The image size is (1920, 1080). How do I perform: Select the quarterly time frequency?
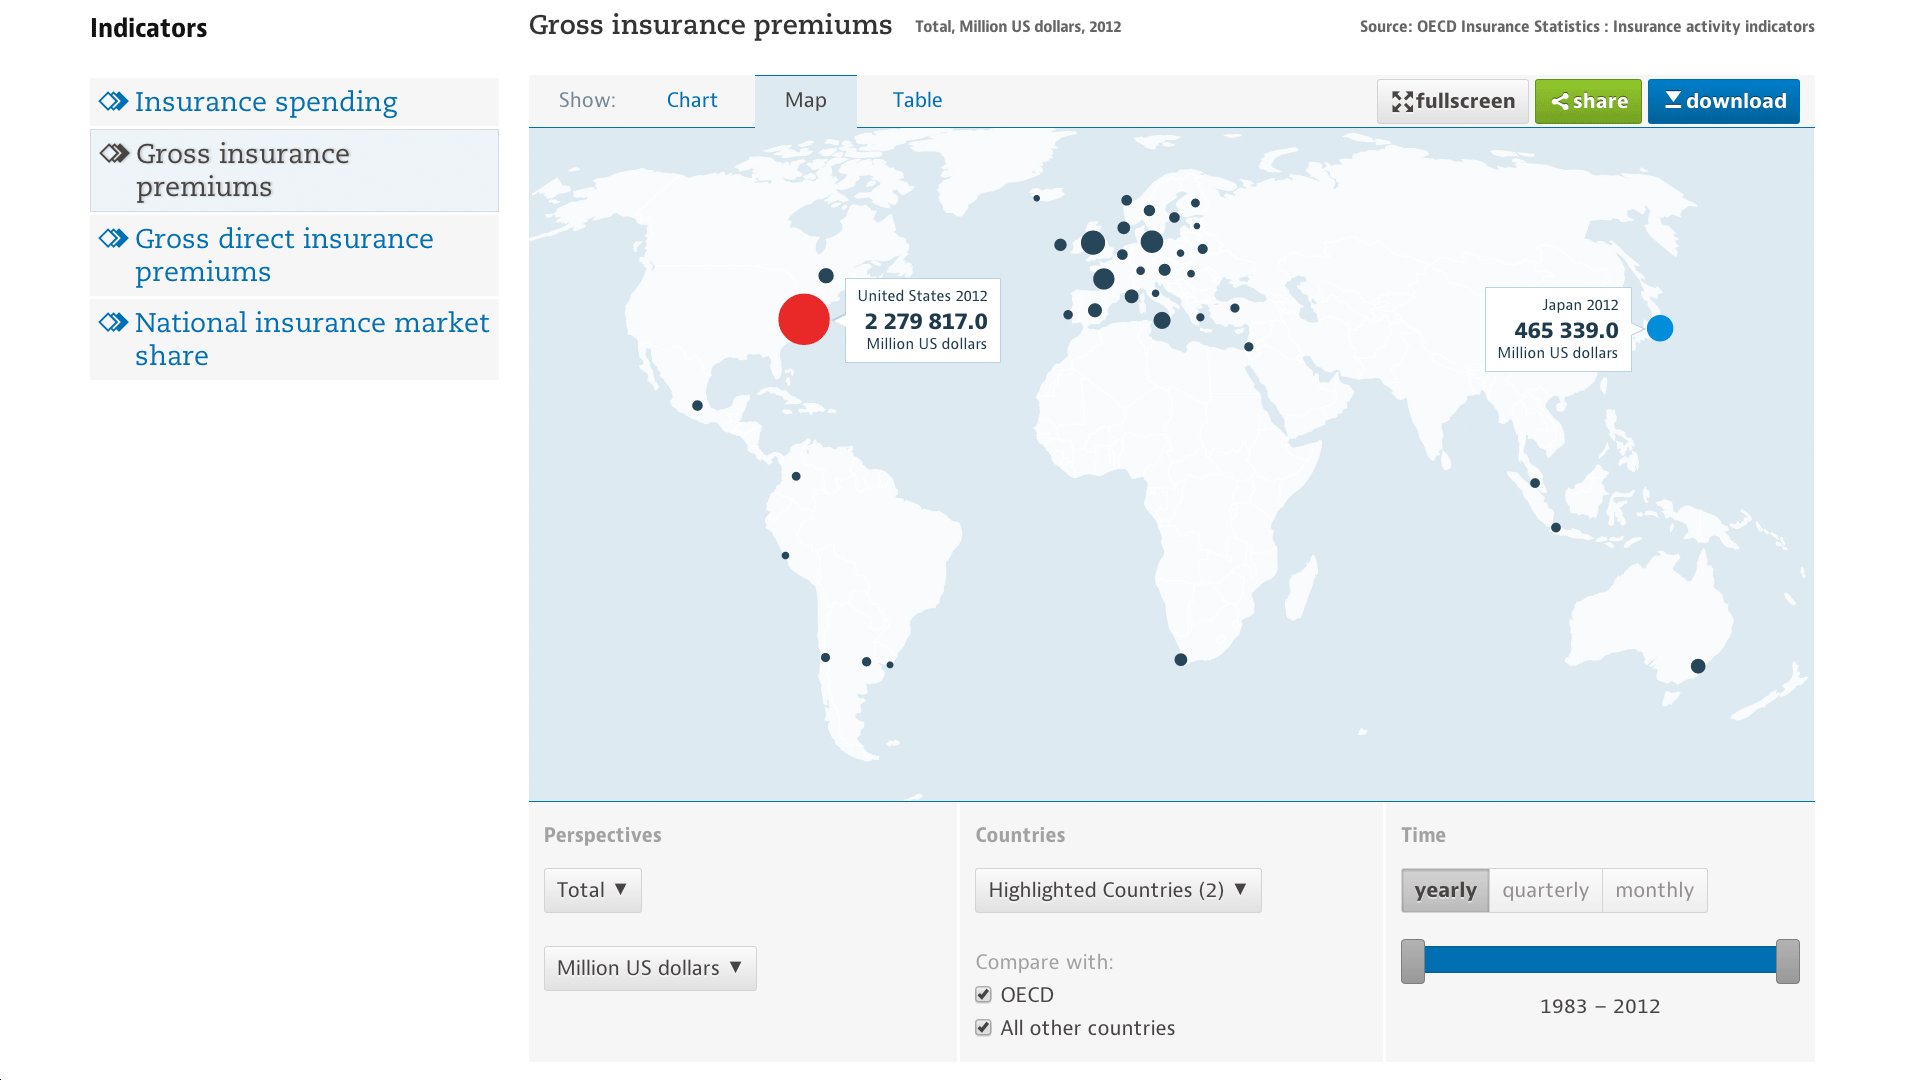click(1545, 891)
